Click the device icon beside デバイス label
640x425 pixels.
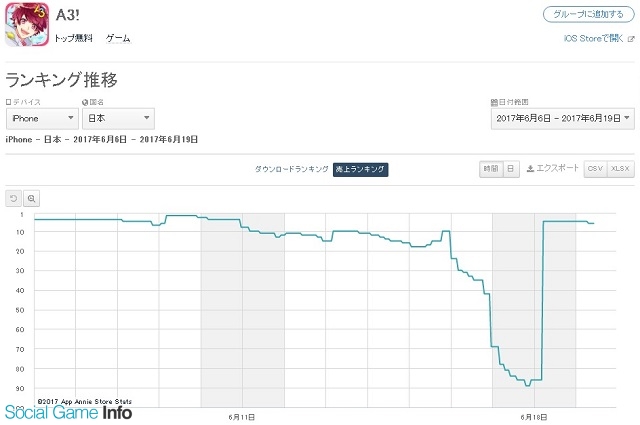(9, 102)
